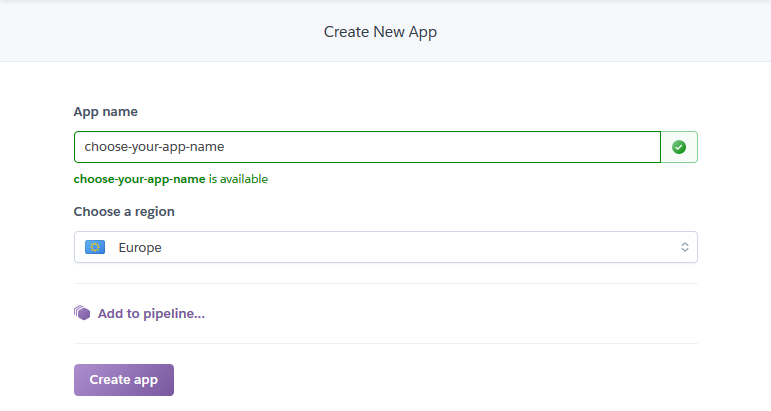Focus the App name input field
Viewport: 771px width, 411px height.
click(x=367, y=147)
